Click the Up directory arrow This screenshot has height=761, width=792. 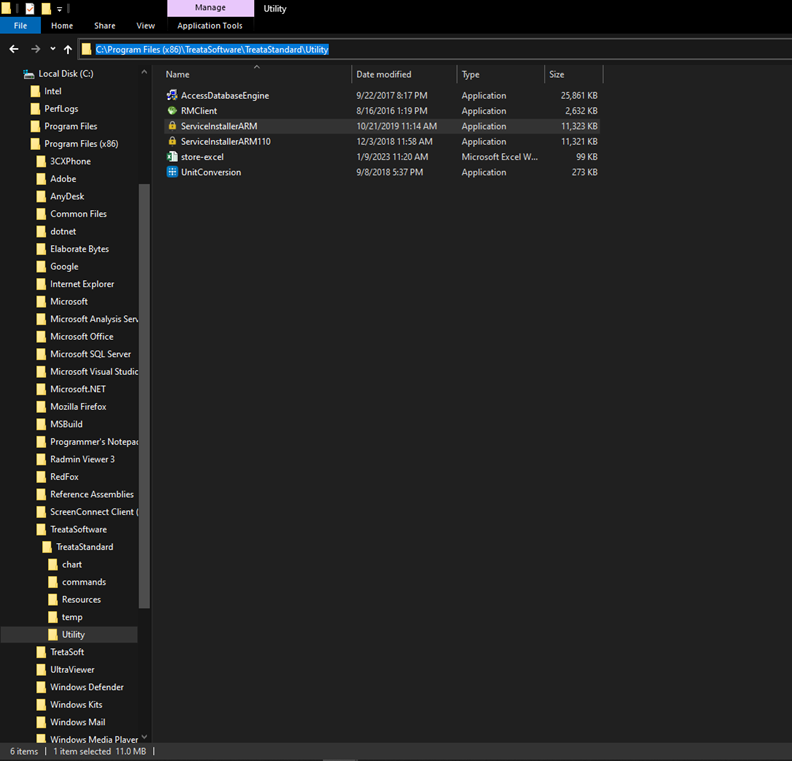(x=68, y=49)
